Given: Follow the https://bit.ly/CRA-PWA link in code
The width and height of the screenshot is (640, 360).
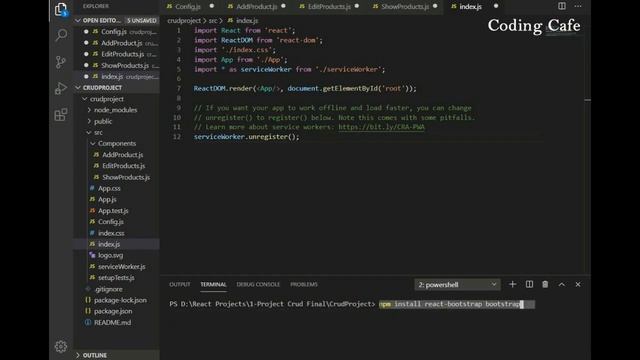Looking at the screenshot, I should pos(381,127).
